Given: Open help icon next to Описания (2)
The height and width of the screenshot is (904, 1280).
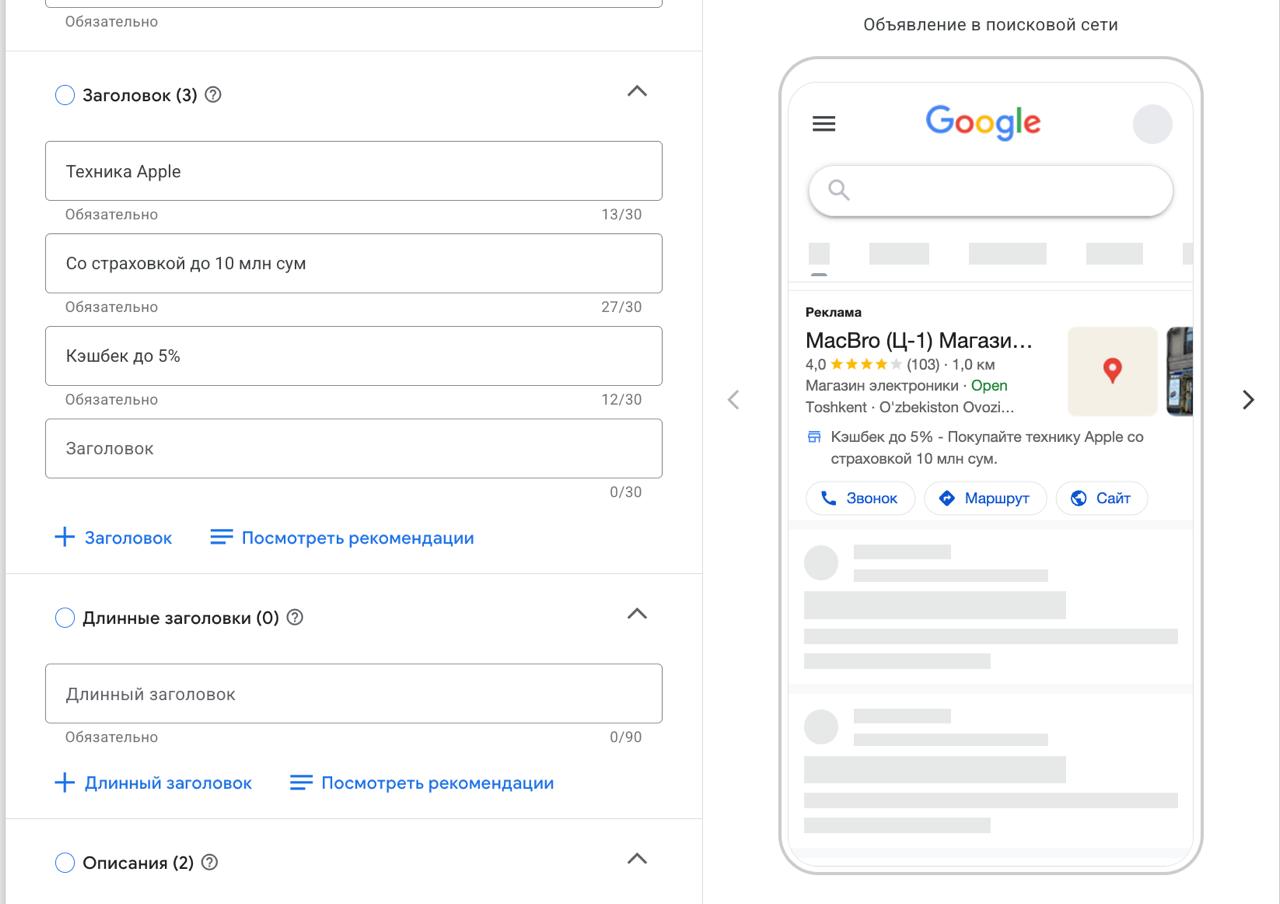Looking at the screenshot, I should click(210, 862).
